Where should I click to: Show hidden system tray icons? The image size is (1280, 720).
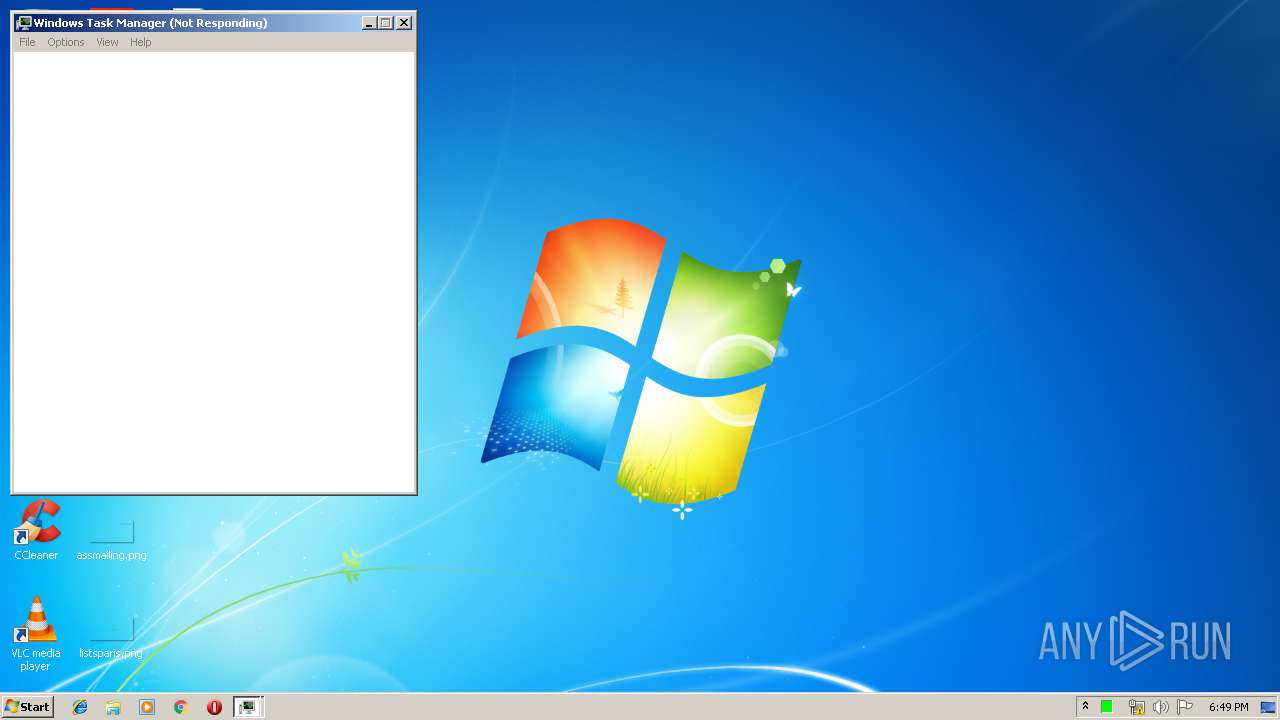point(1085,707)
